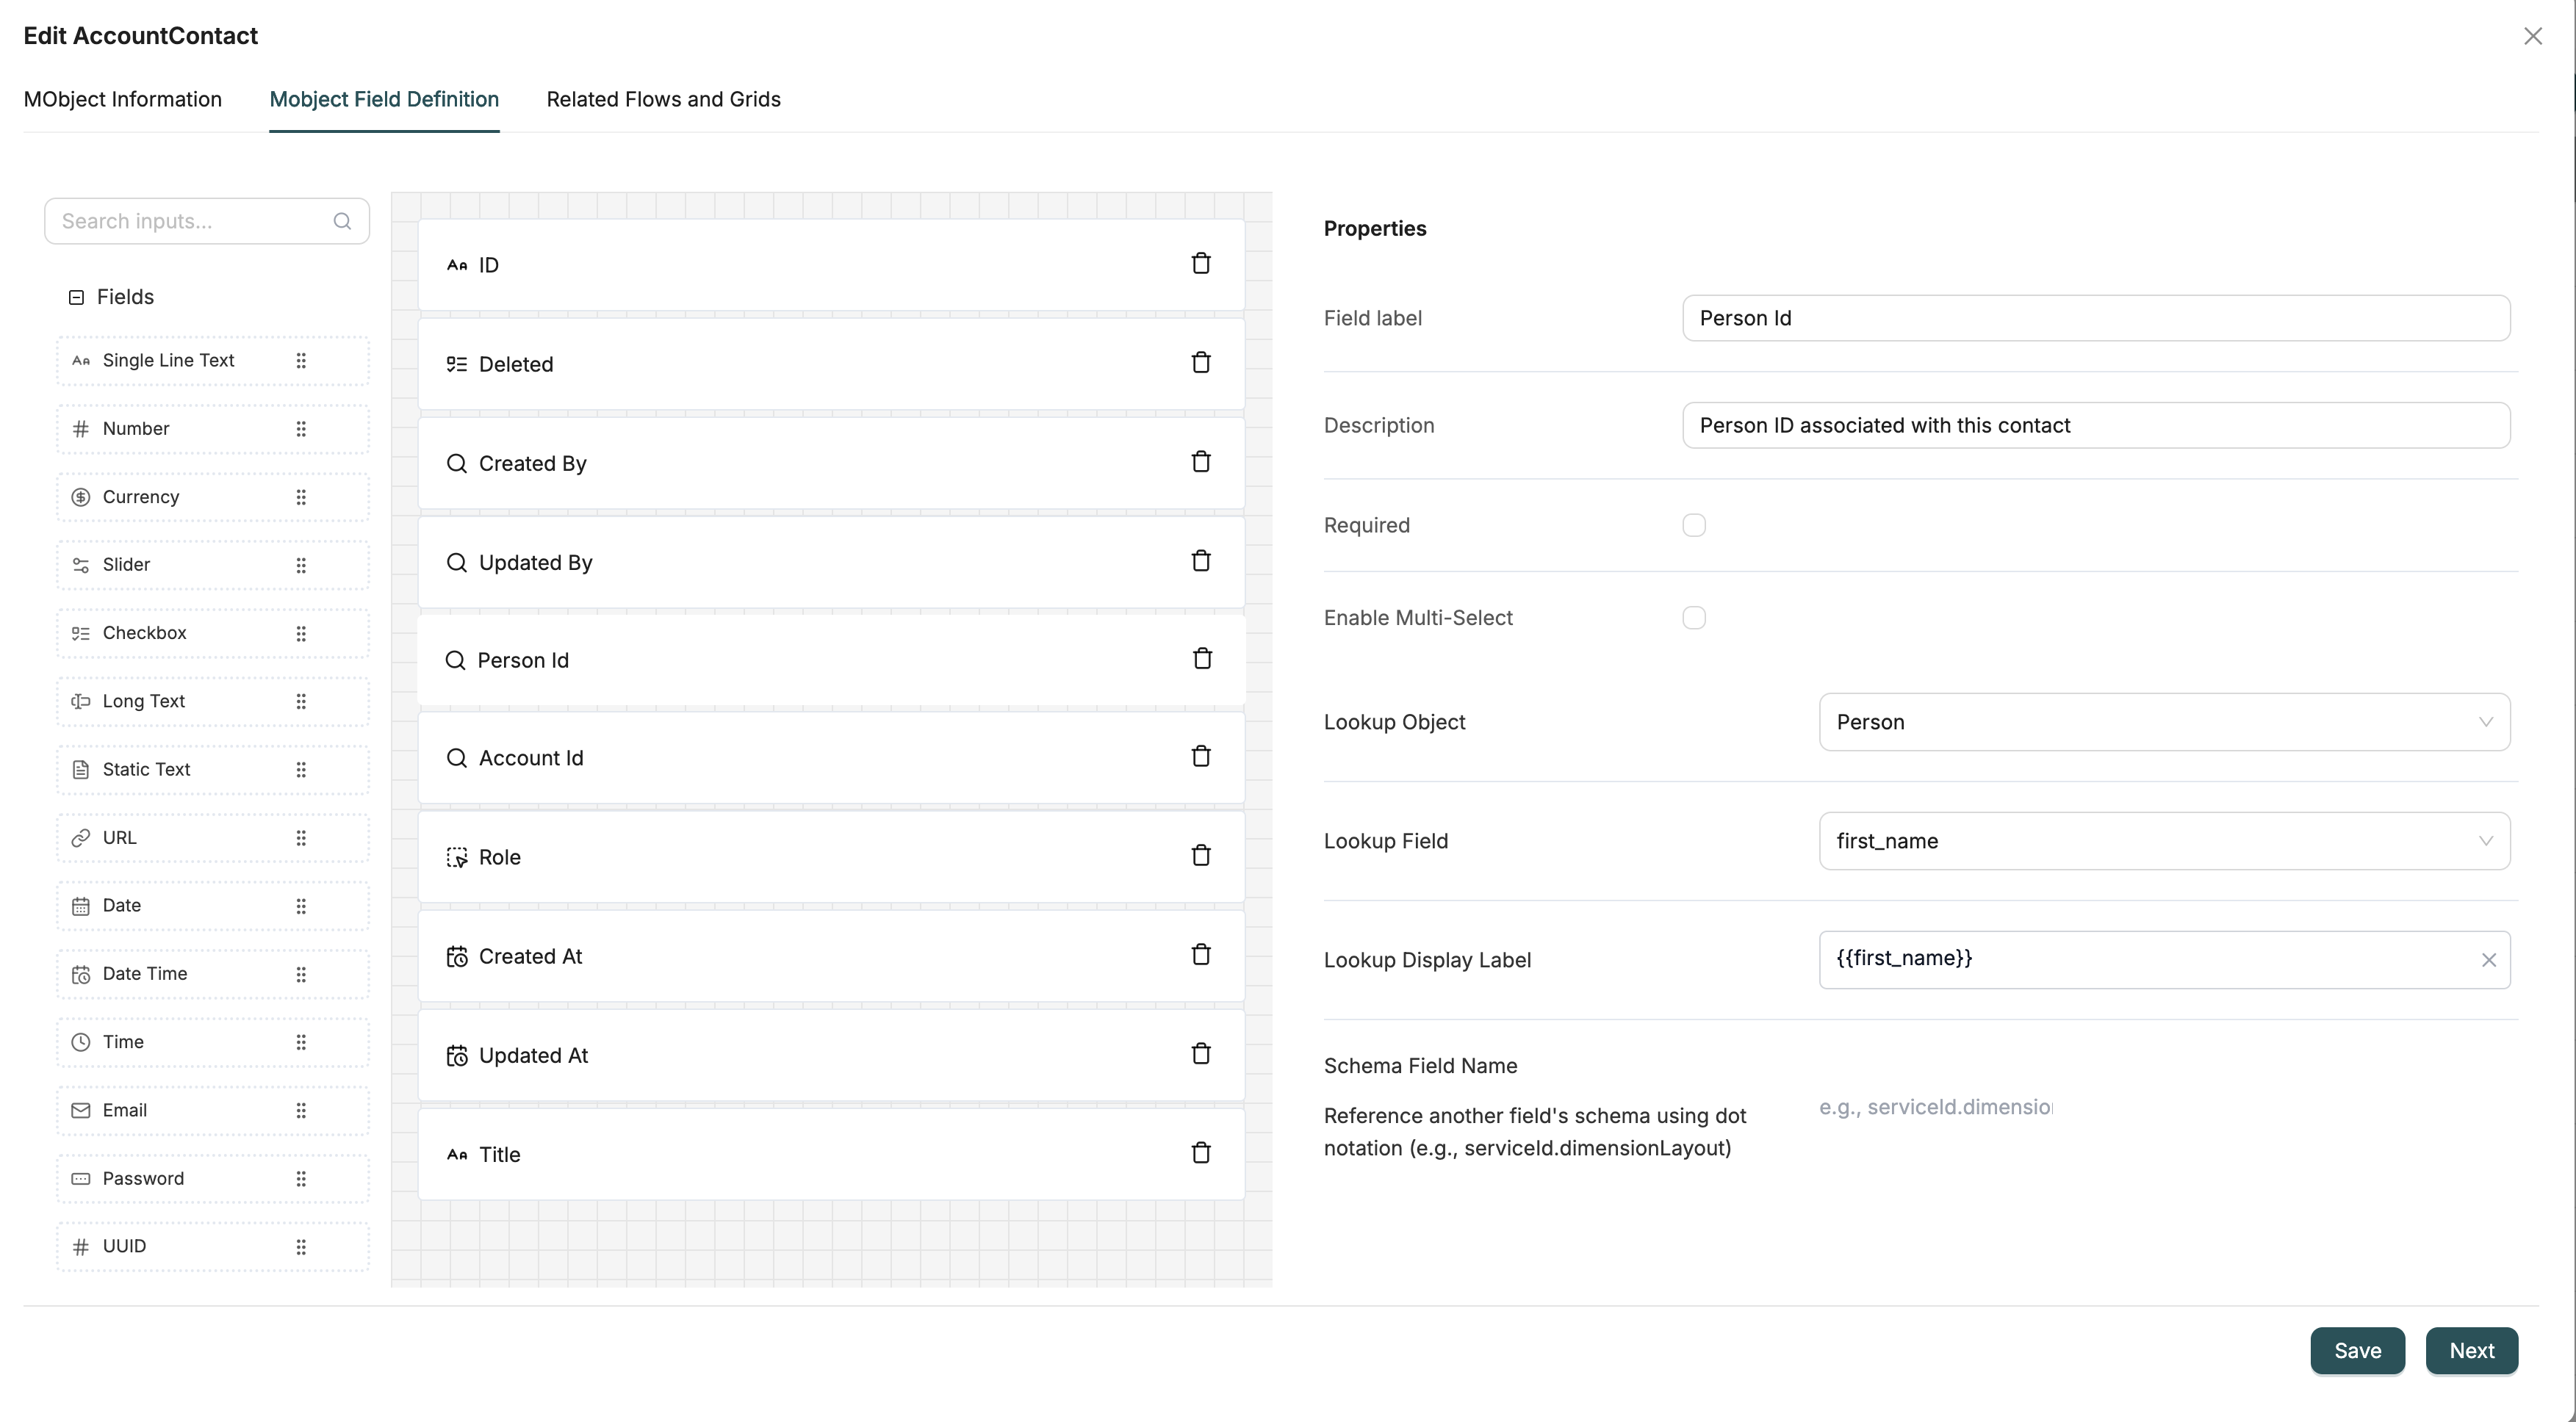Screen dimensions: 2576x1422
Task: Click the Save button
Action: pyautogui.click(x=2357, y=1351)
